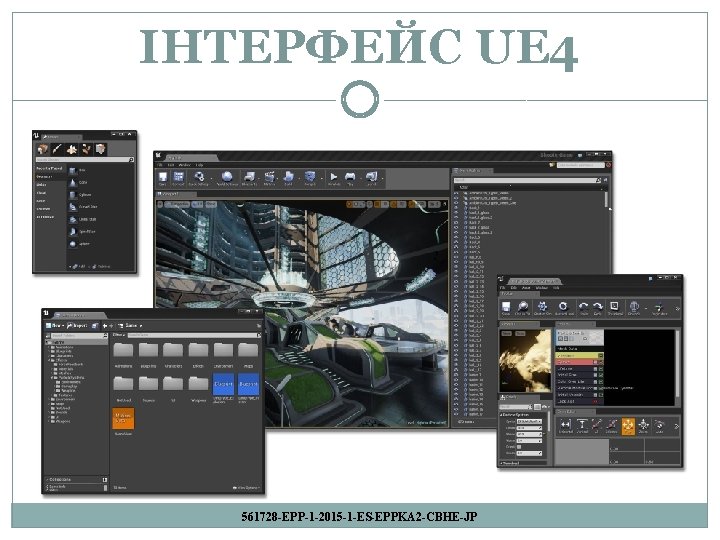Click back arrow in Content Browser

click(105, 326)
